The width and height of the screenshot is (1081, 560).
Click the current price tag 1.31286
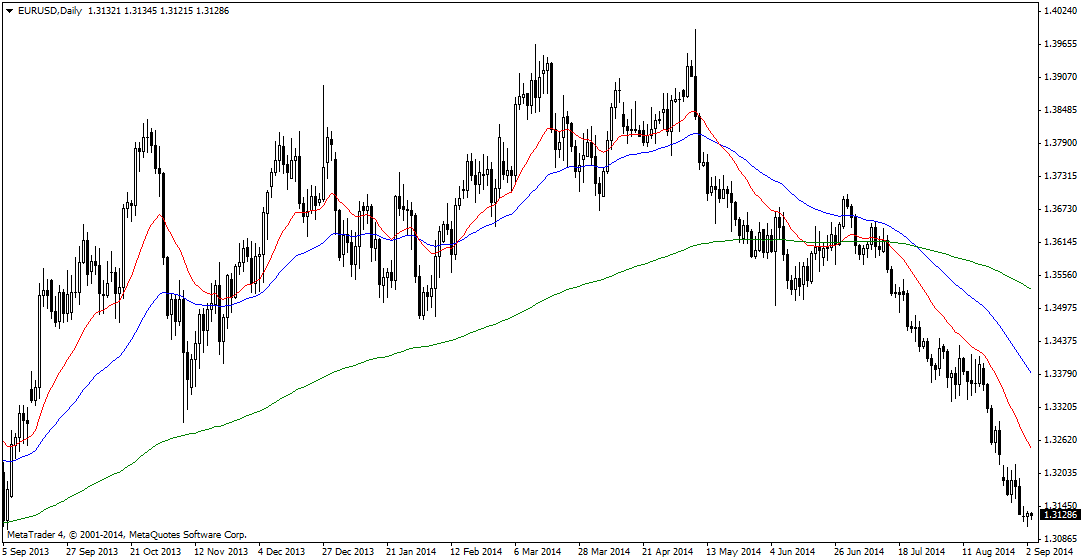[x=1059, y=514]
